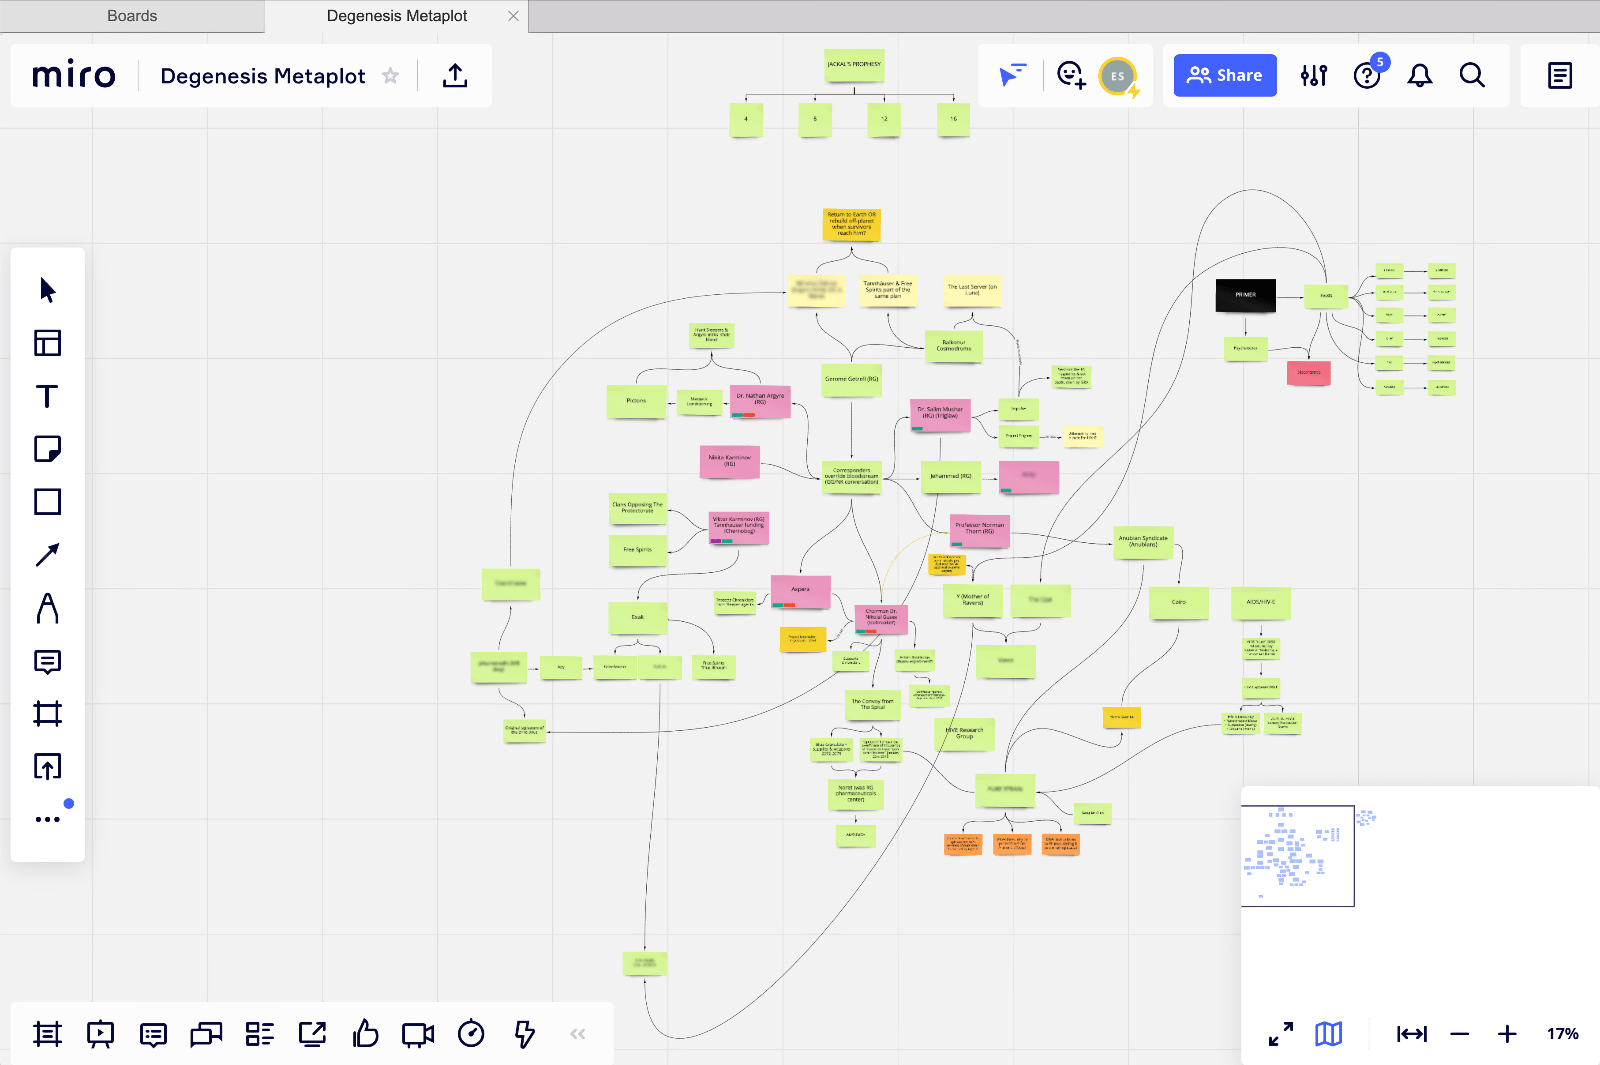
Task: Select the Degenesis Metaplot tab
Action: pos(397,16)
